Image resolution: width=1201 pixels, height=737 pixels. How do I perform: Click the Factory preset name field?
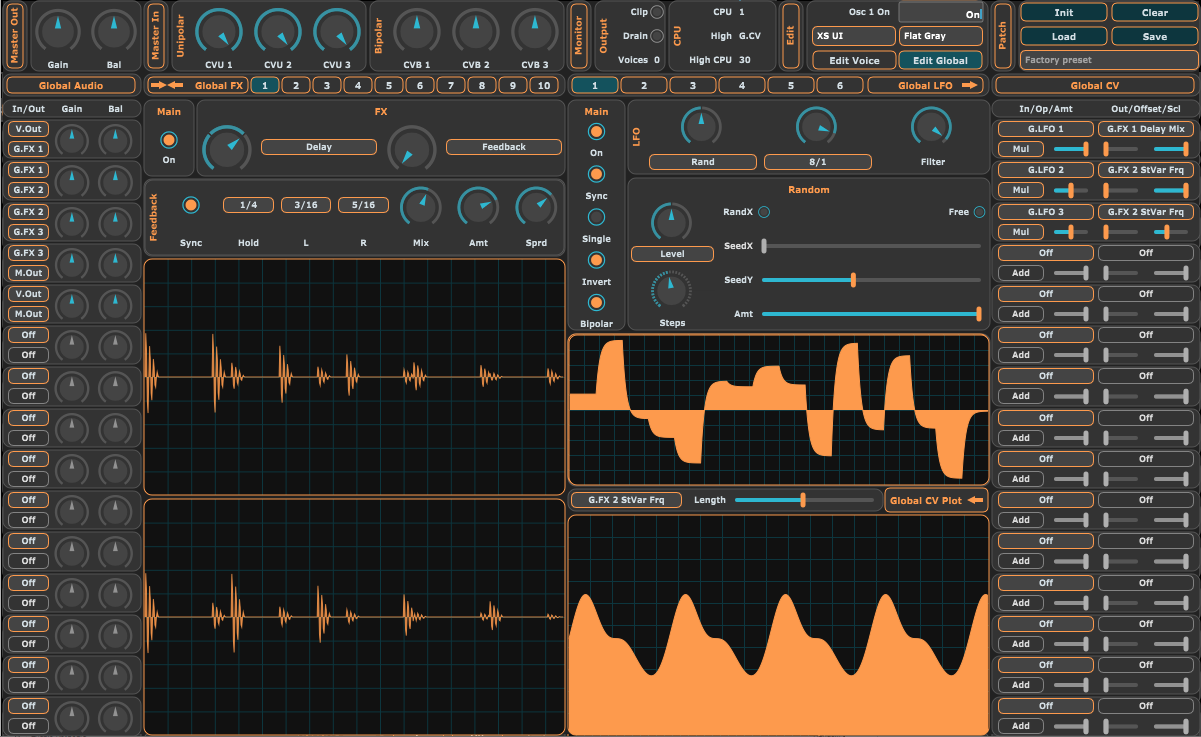[x=1108, y=60]
